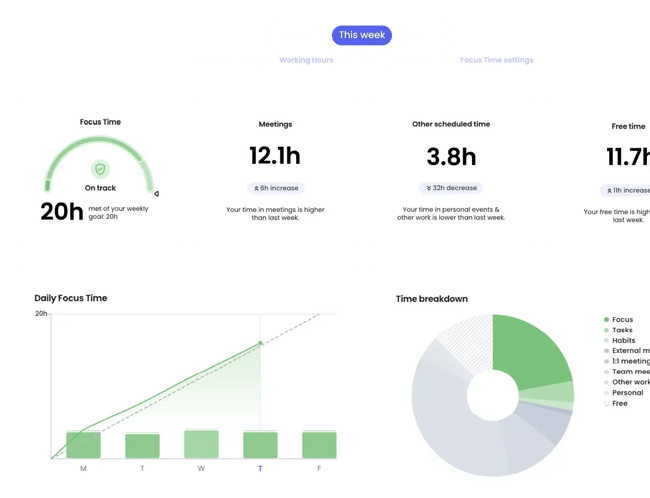Click the Thursday data point on line chart
The height and width of the screenshot is (498, 650).
[261, 343]
